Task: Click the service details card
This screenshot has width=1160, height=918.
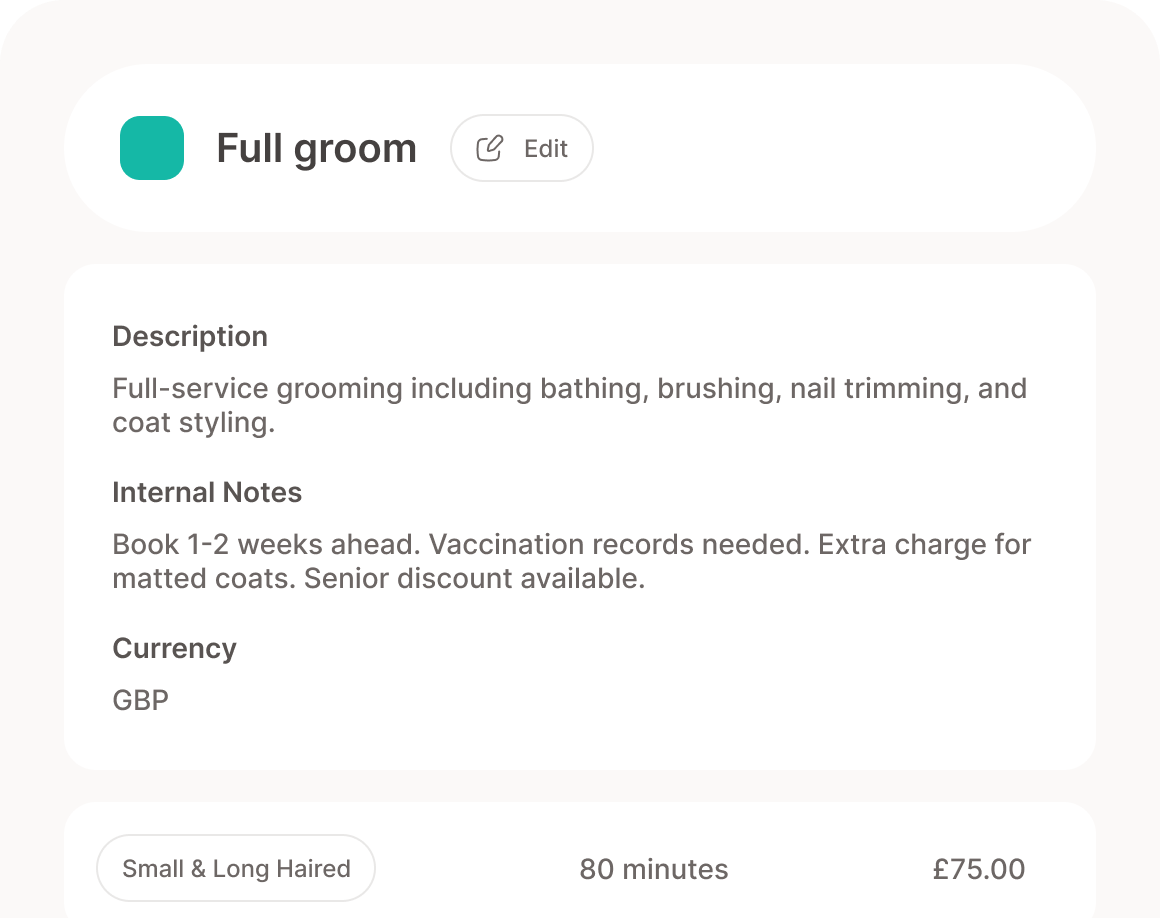Action: (x=580, y=515)
